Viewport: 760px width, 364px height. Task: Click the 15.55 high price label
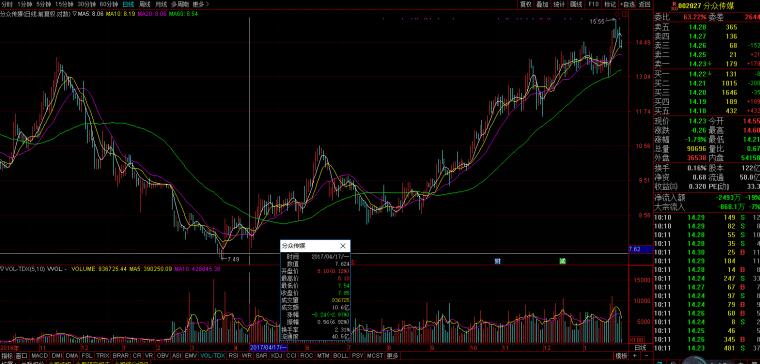(598, 21)
